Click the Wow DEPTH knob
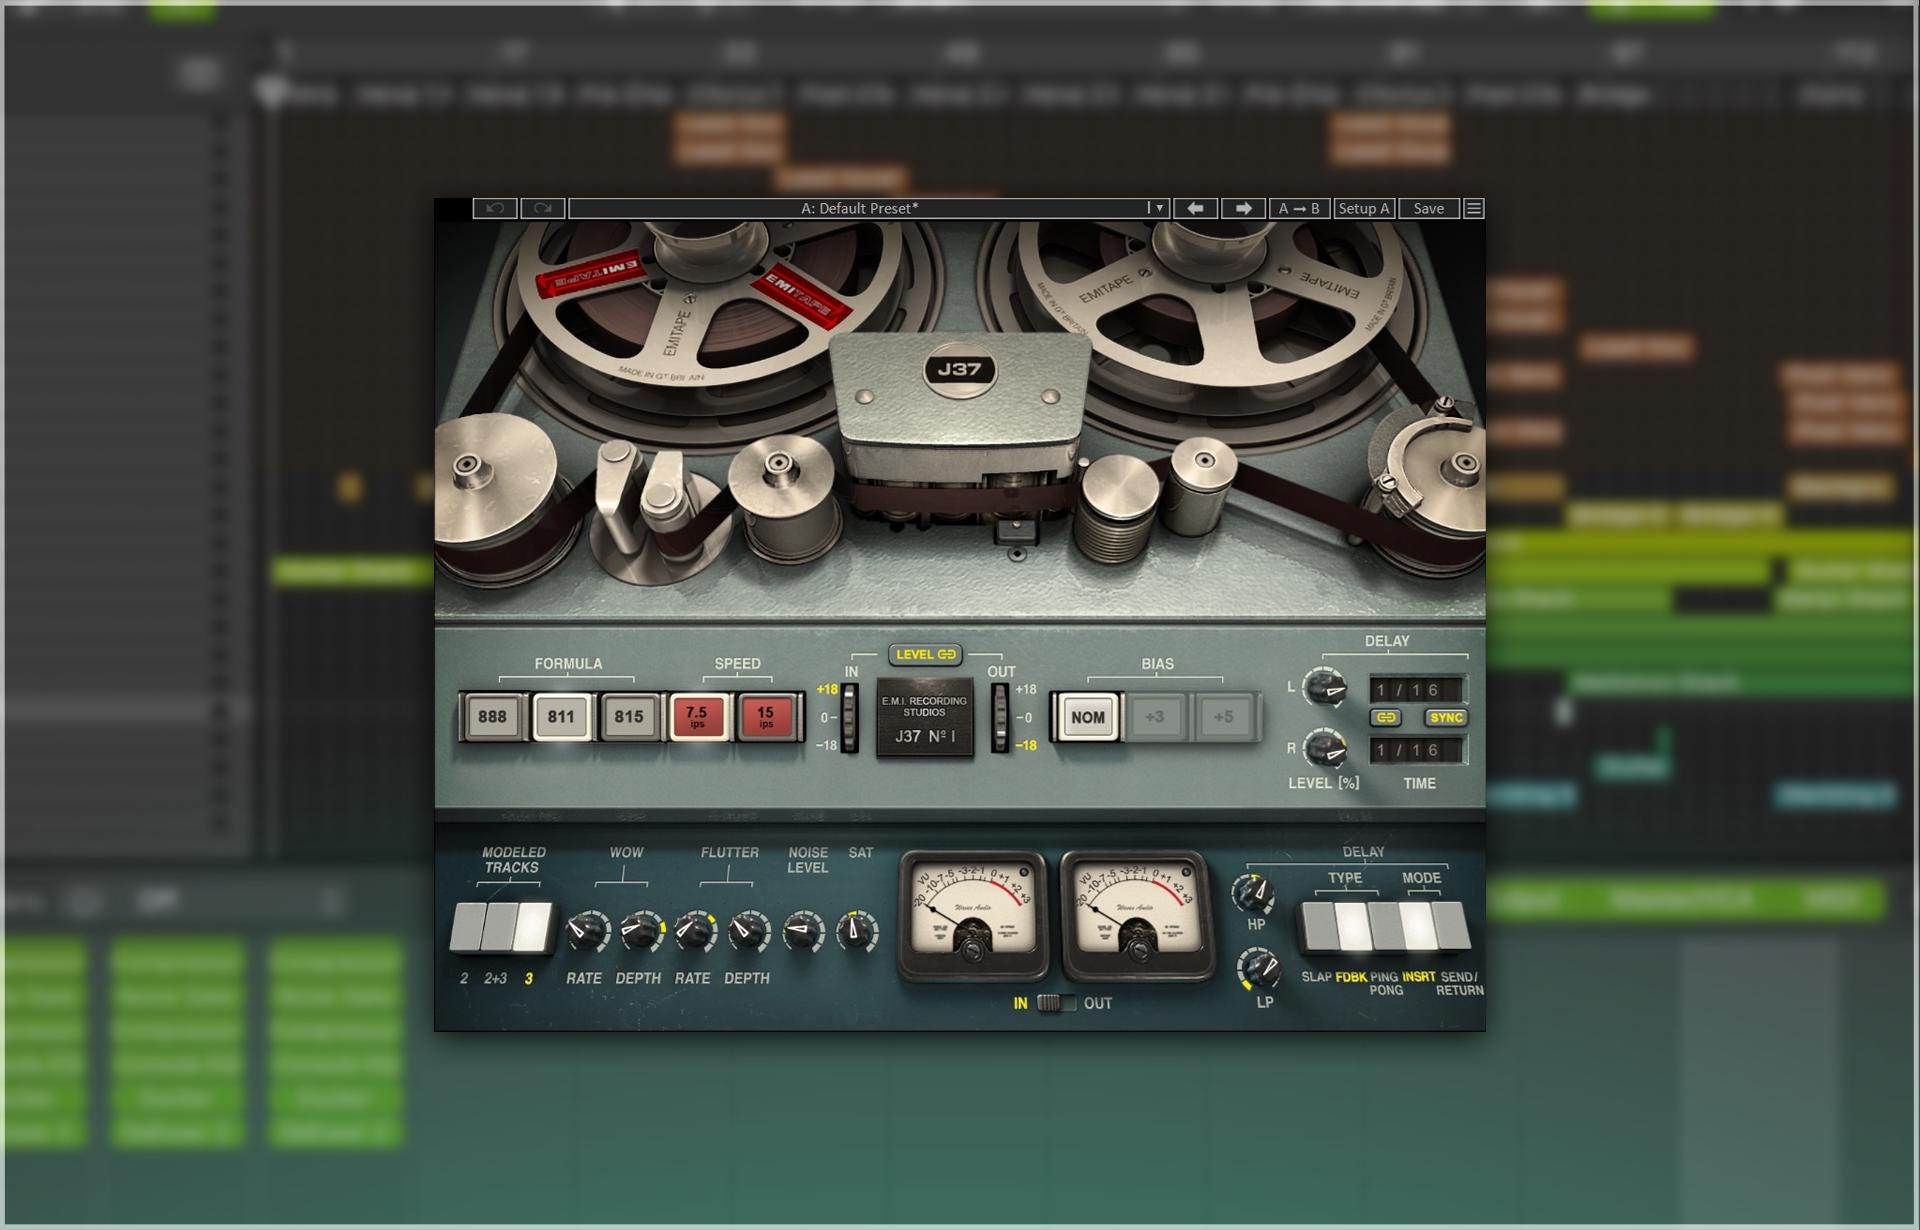Screen dimensions: 1920x1230 pos(641,932)
